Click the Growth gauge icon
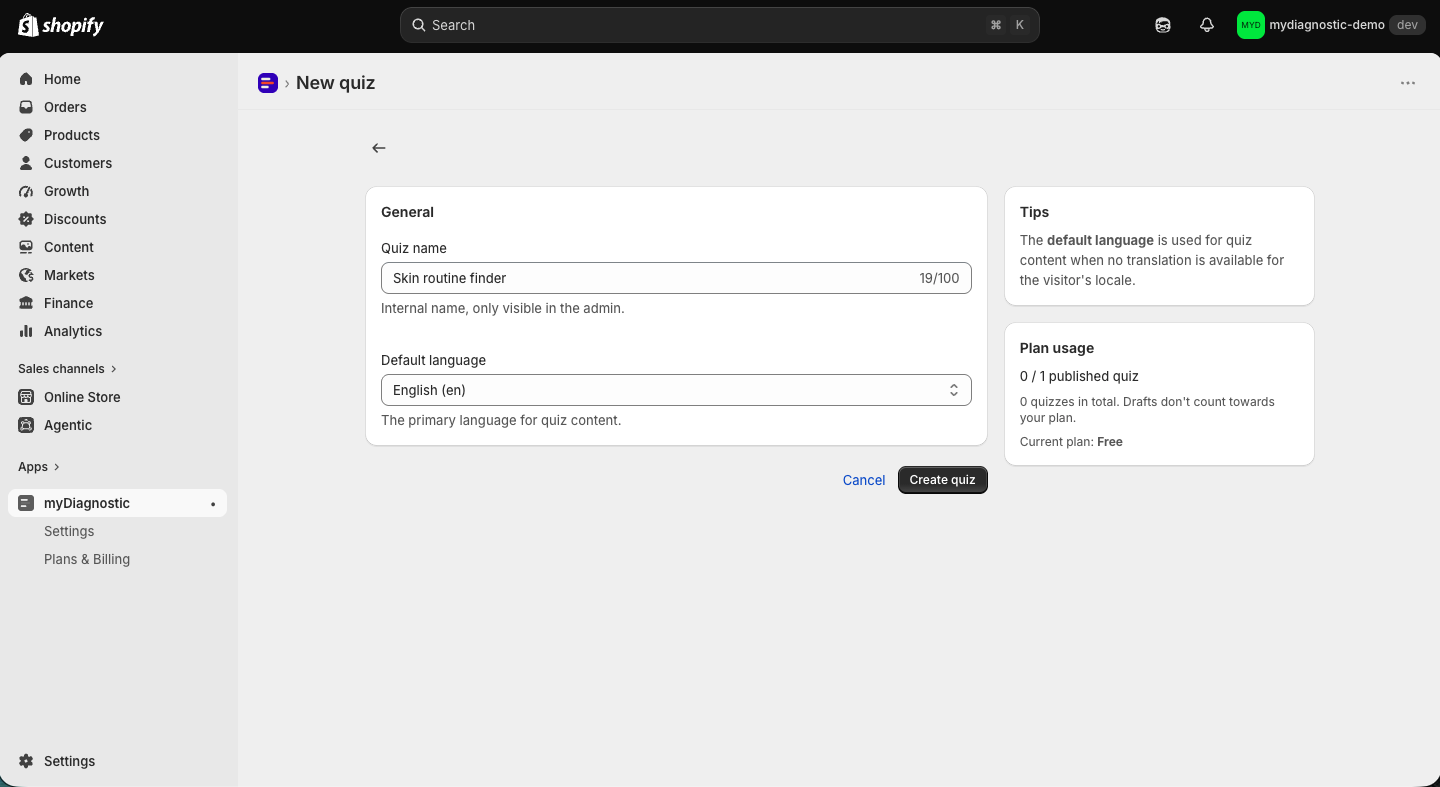 click(x=27, y=191)
